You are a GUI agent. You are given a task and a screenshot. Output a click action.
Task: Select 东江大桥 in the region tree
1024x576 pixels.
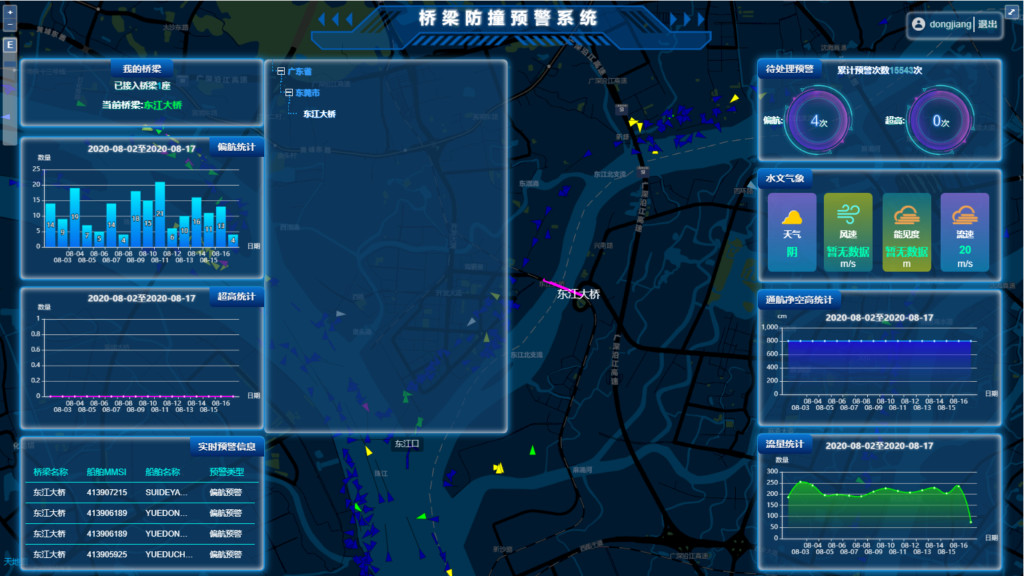pyautogui.click(x=319, y=114)
